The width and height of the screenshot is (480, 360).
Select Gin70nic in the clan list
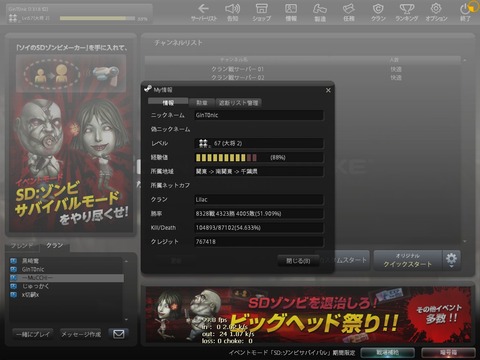point(66,269)
